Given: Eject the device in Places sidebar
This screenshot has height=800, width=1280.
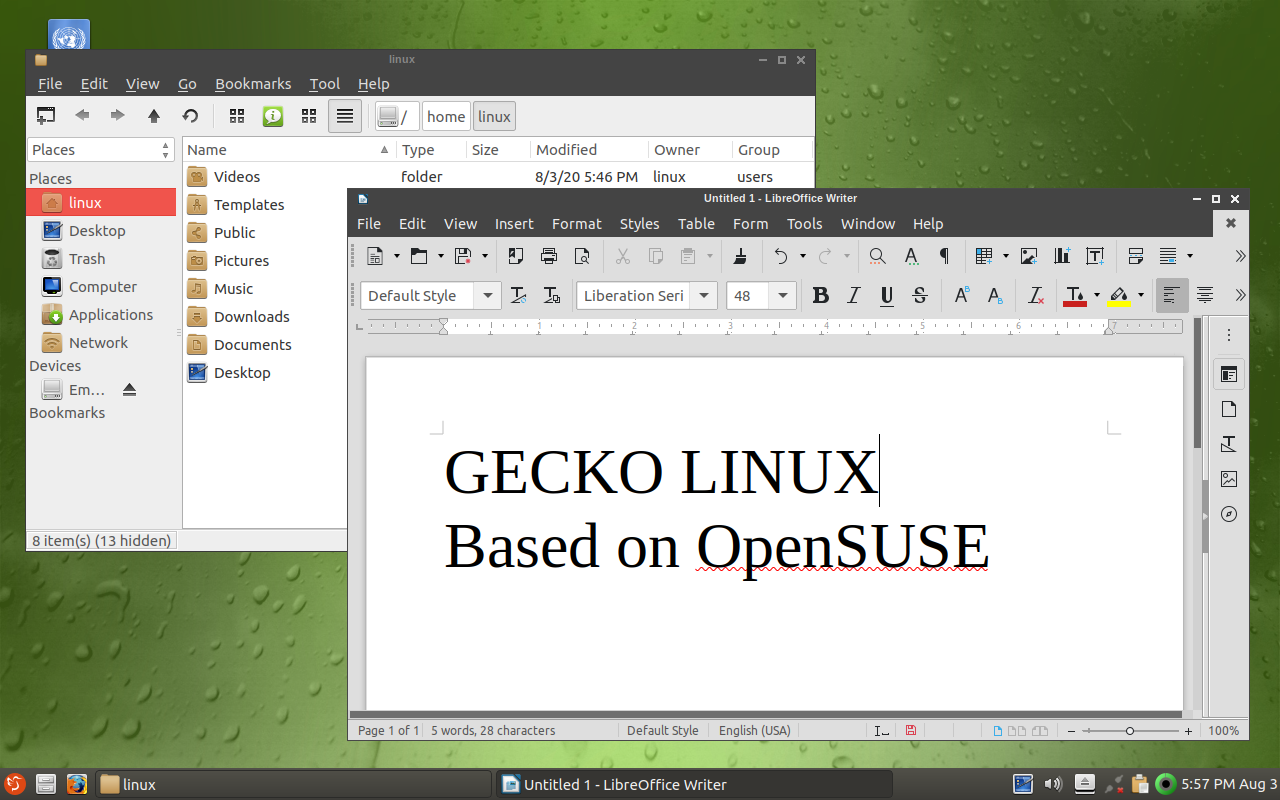Looking at the screenshot, I should click(x=129, y=390).
